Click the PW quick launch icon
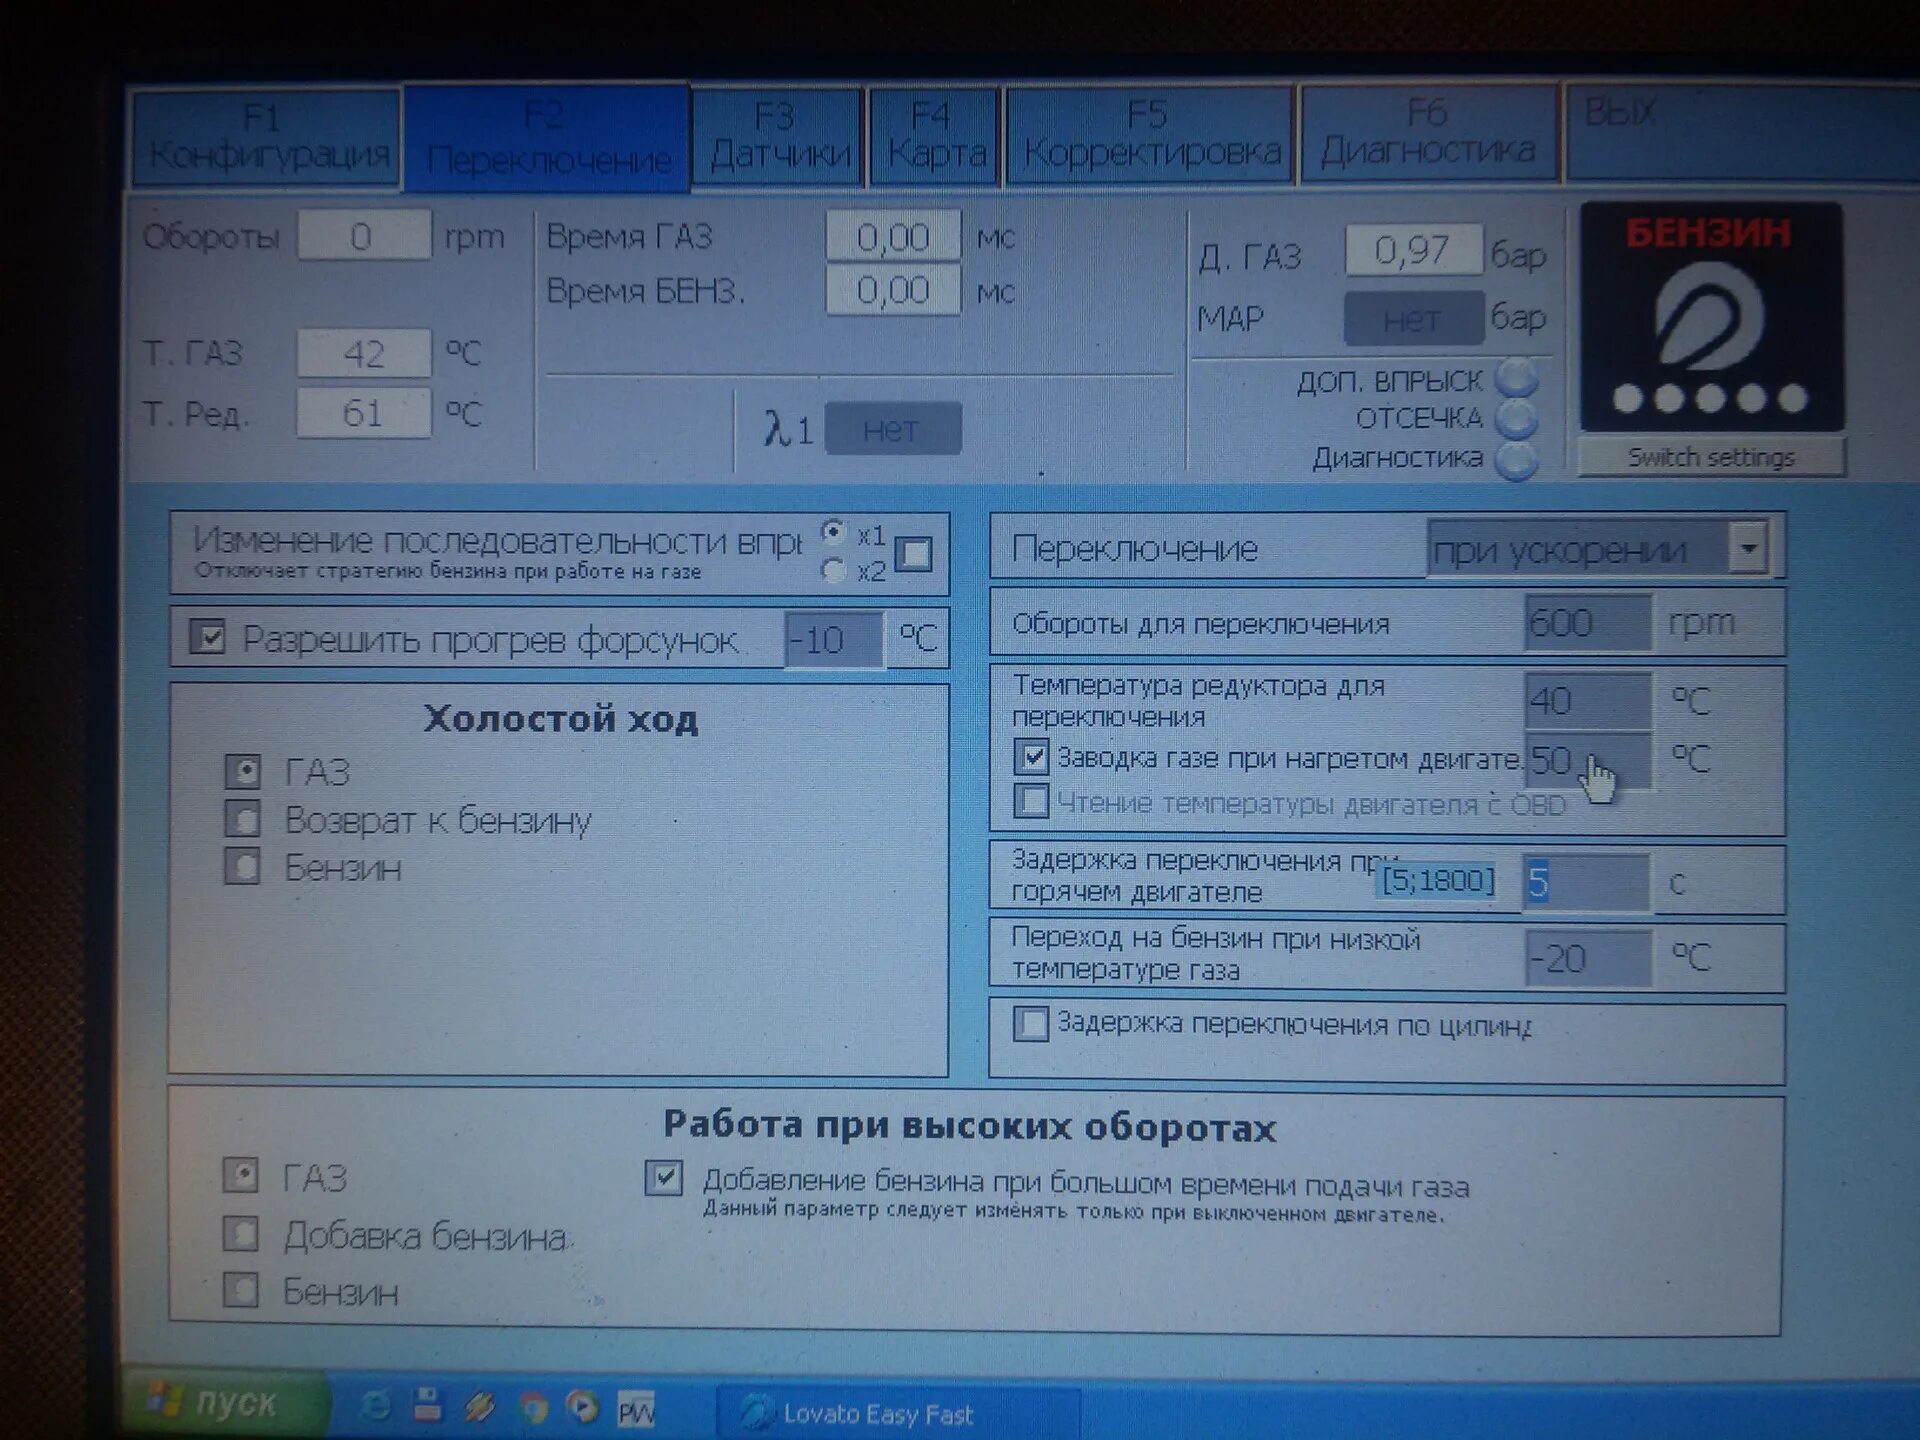This screenshot has height=1440, width=1920. coord(636,1410)
